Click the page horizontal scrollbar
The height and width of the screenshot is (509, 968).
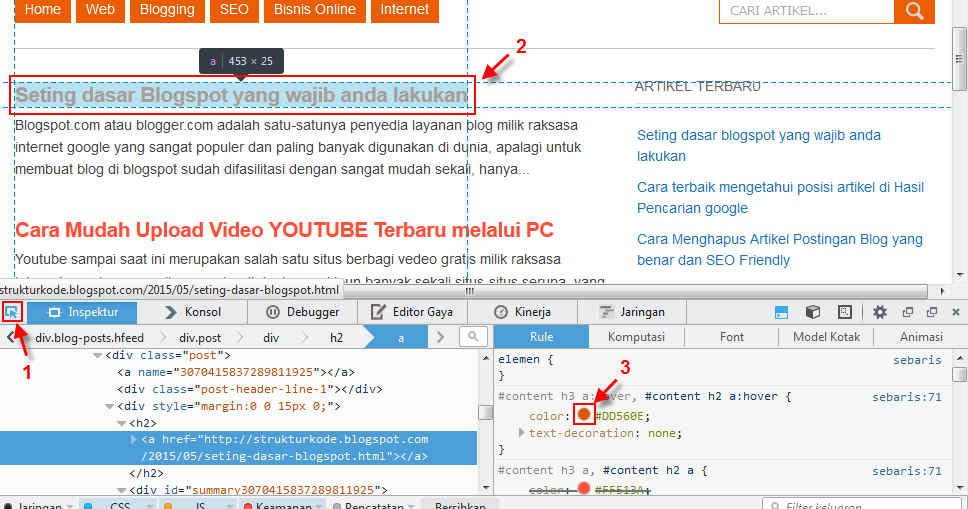click(469, 290)
